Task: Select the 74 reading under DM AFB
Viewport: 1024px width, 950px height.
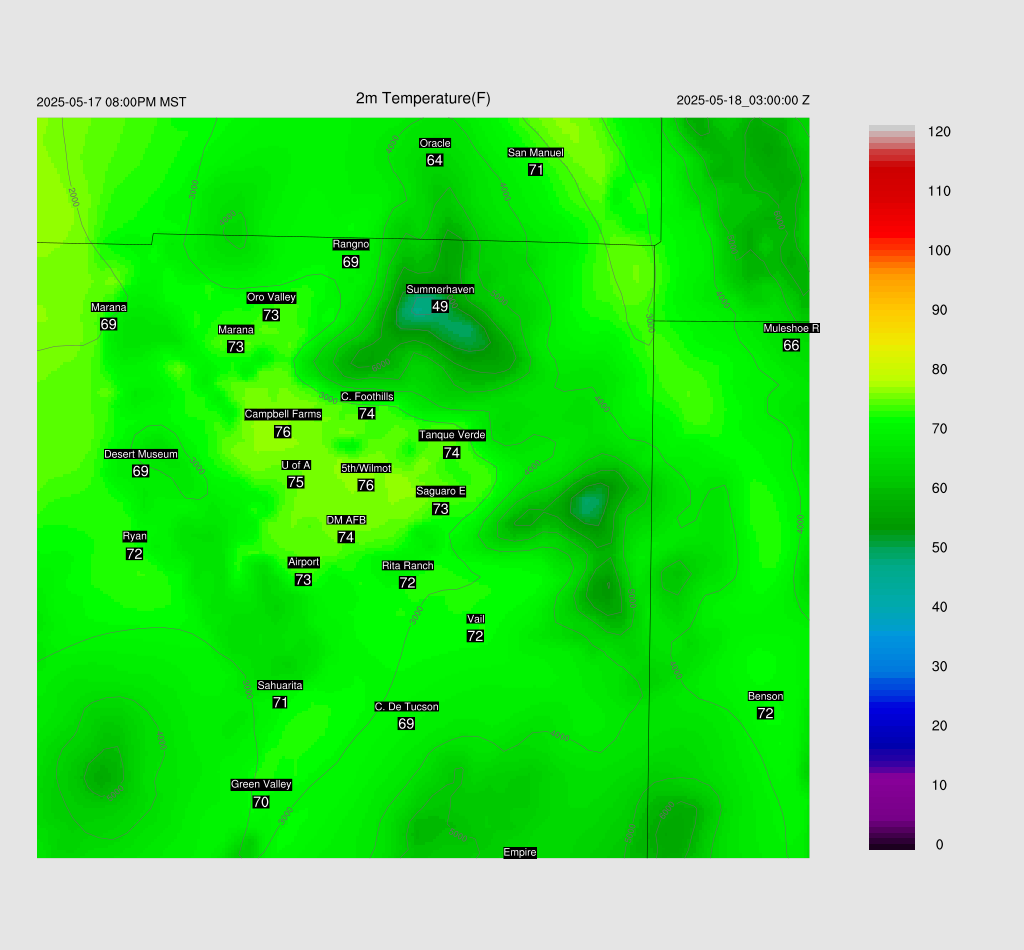Action: click(346, 537)
